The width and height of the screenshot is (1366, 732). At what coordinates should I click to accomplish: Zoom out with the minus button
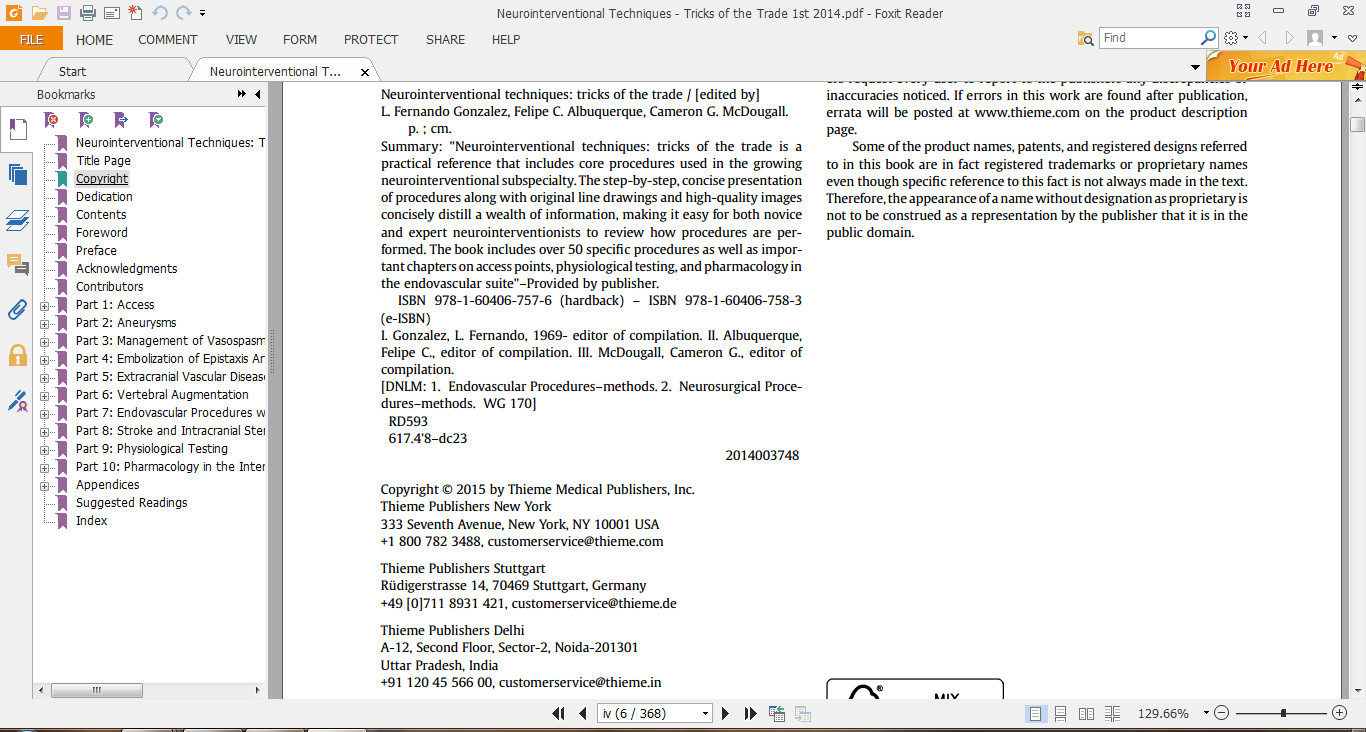pyautogui.click(x=1220, y=713)
